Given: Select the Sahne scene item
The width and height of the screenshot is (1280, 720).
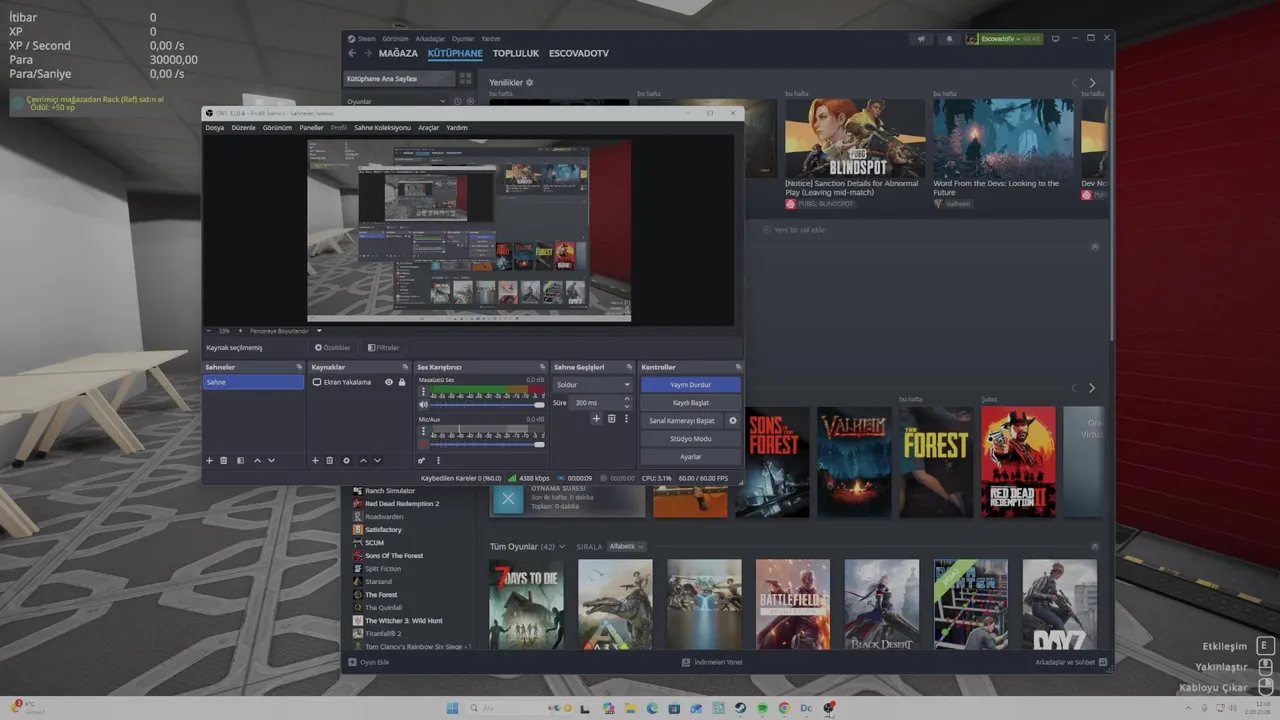Looking at the screenshot, I should [x=254, y=382].
